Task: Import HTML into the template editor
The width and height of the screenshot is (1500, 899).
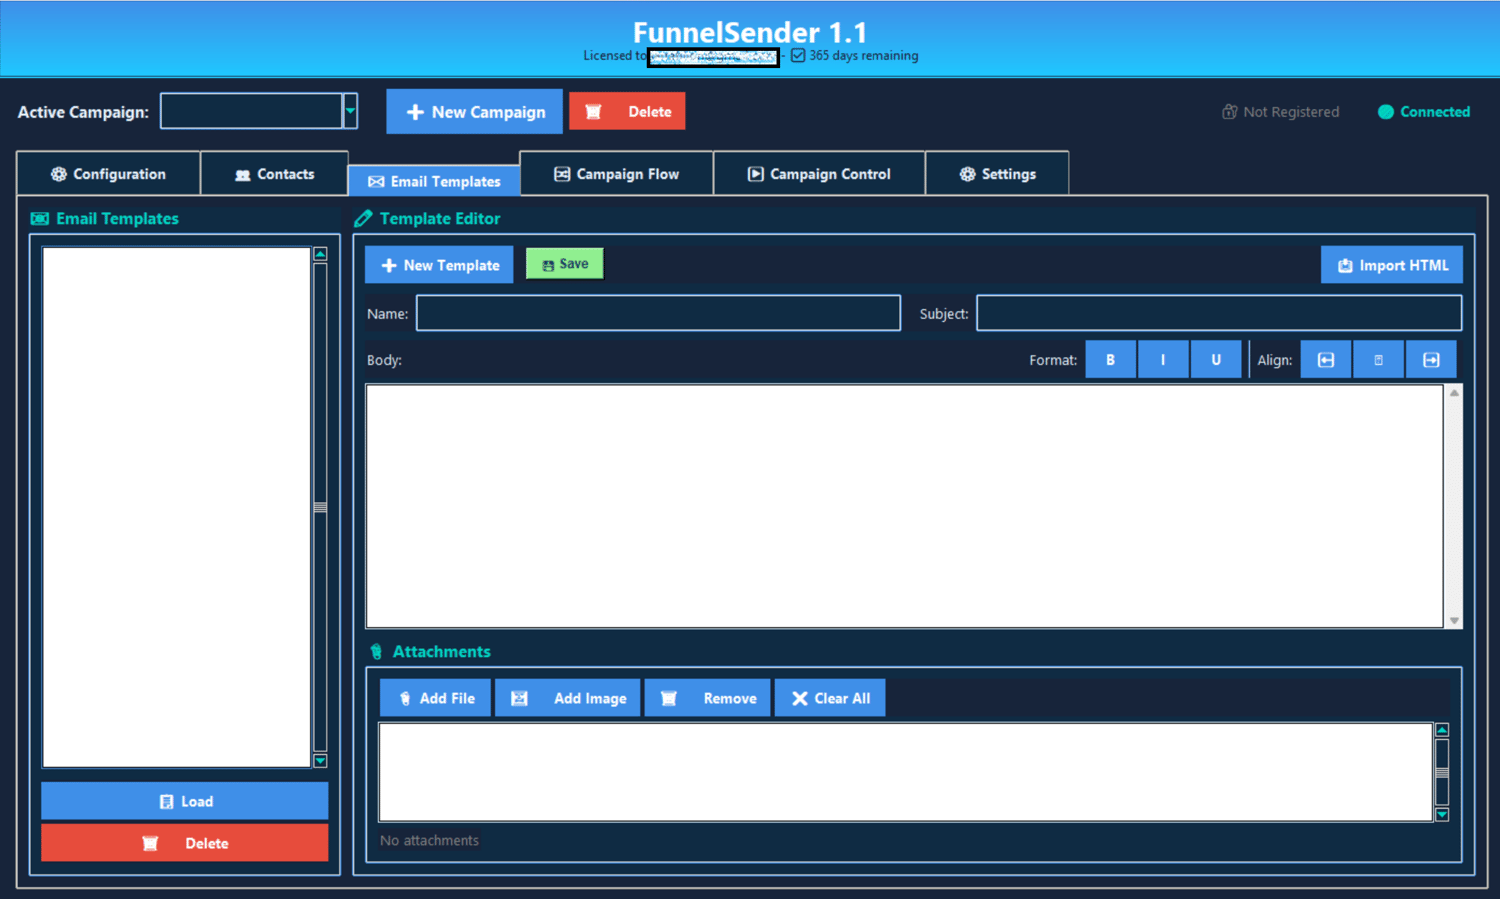Action: [1392, 265]
